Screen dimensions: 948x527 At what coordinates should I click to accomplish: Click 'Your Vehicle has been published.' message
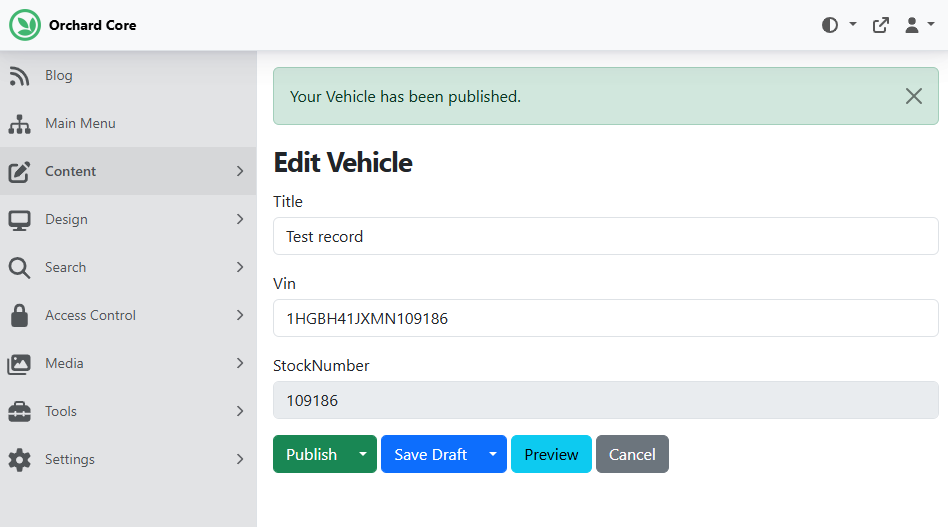405,97
